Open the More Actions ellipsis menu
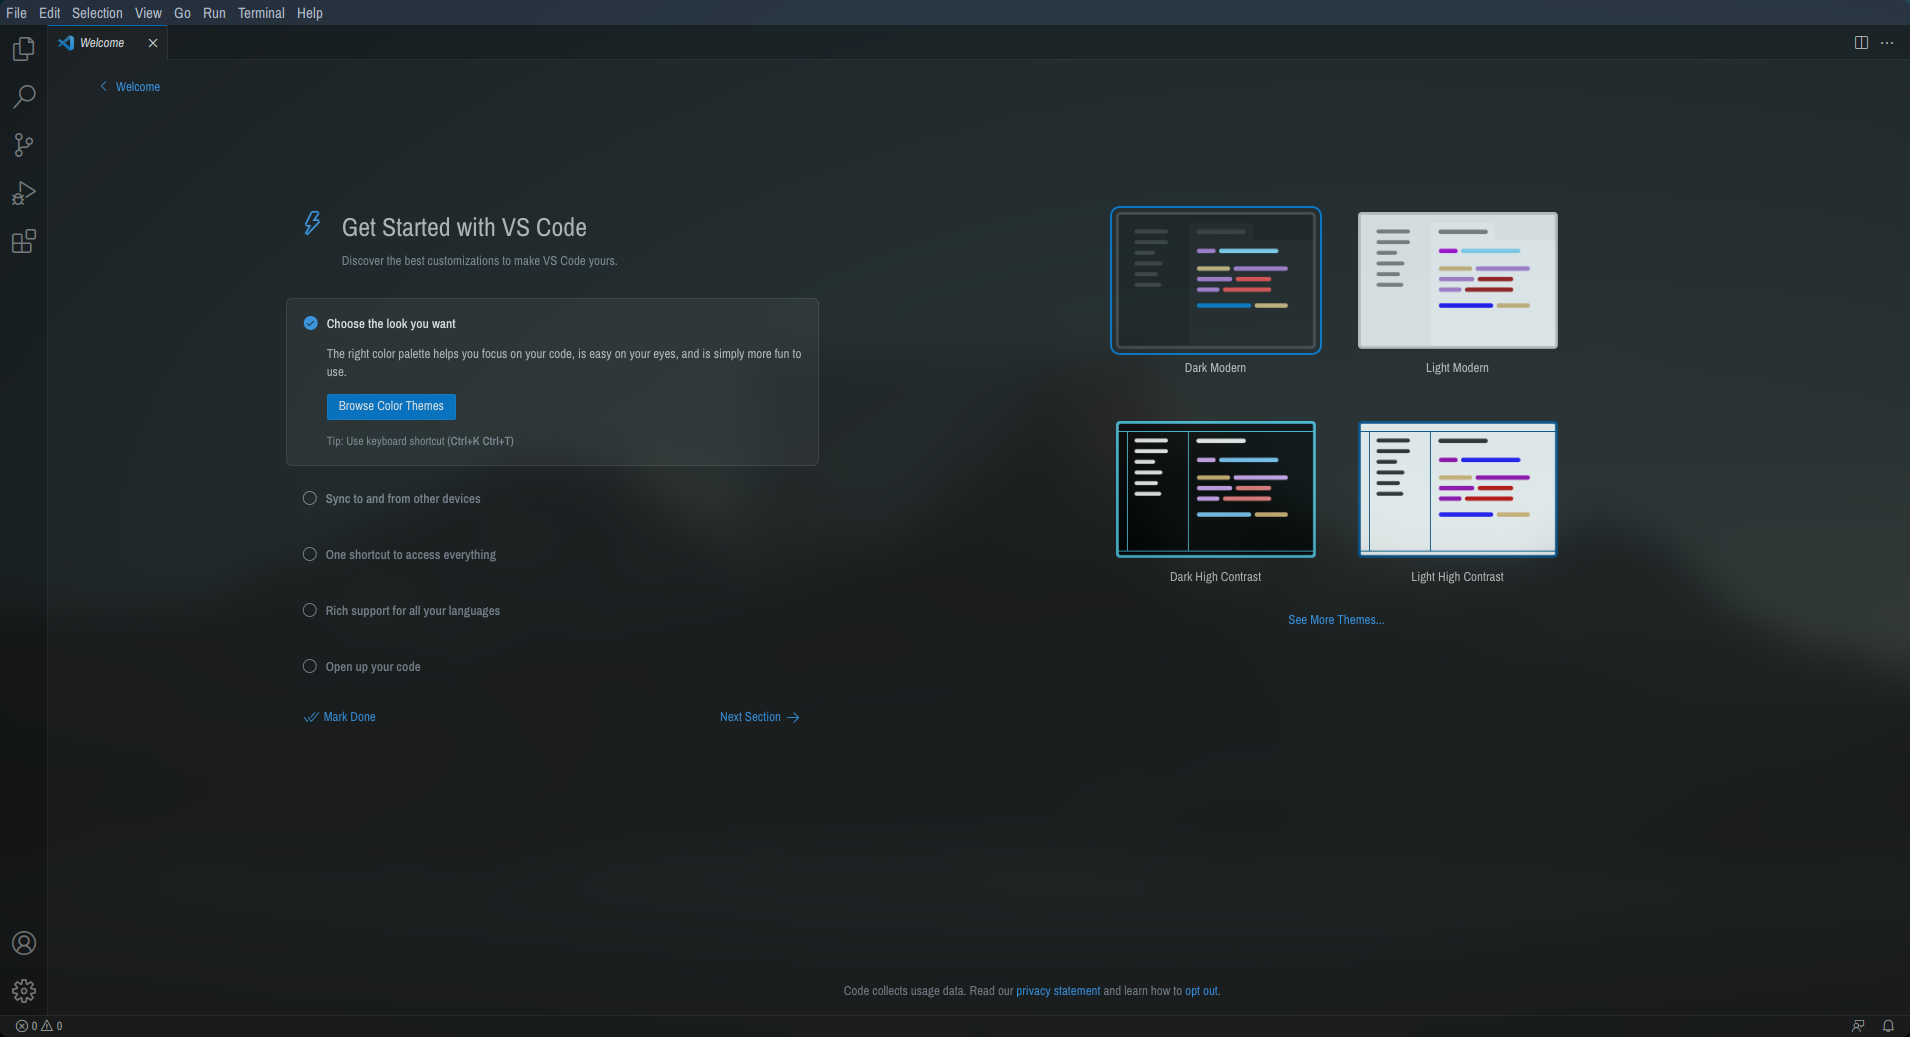This screenshot has width=1910, height=1037. (x=1887, y=43)
